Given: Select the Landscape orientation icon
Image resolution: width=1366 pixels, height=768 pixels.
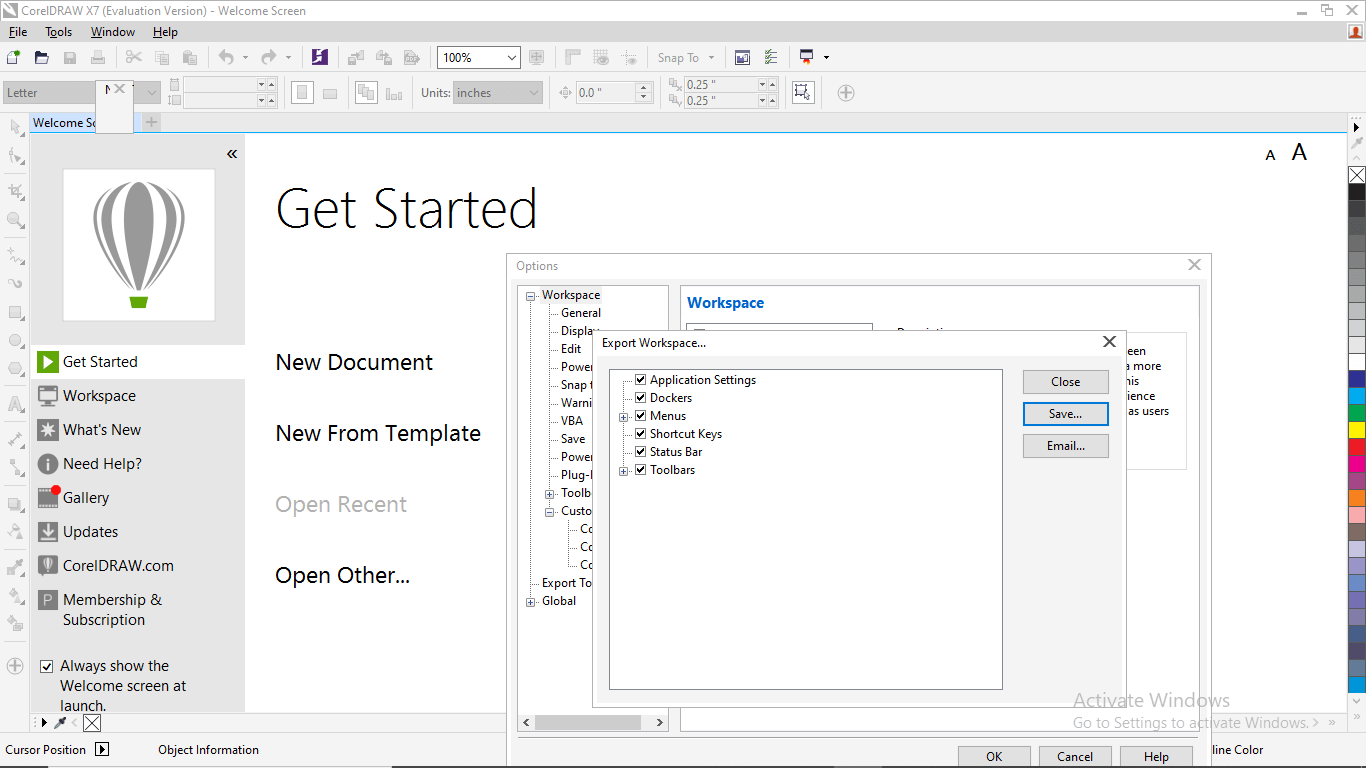Looking at the screenshot, I should coord(330,93).
